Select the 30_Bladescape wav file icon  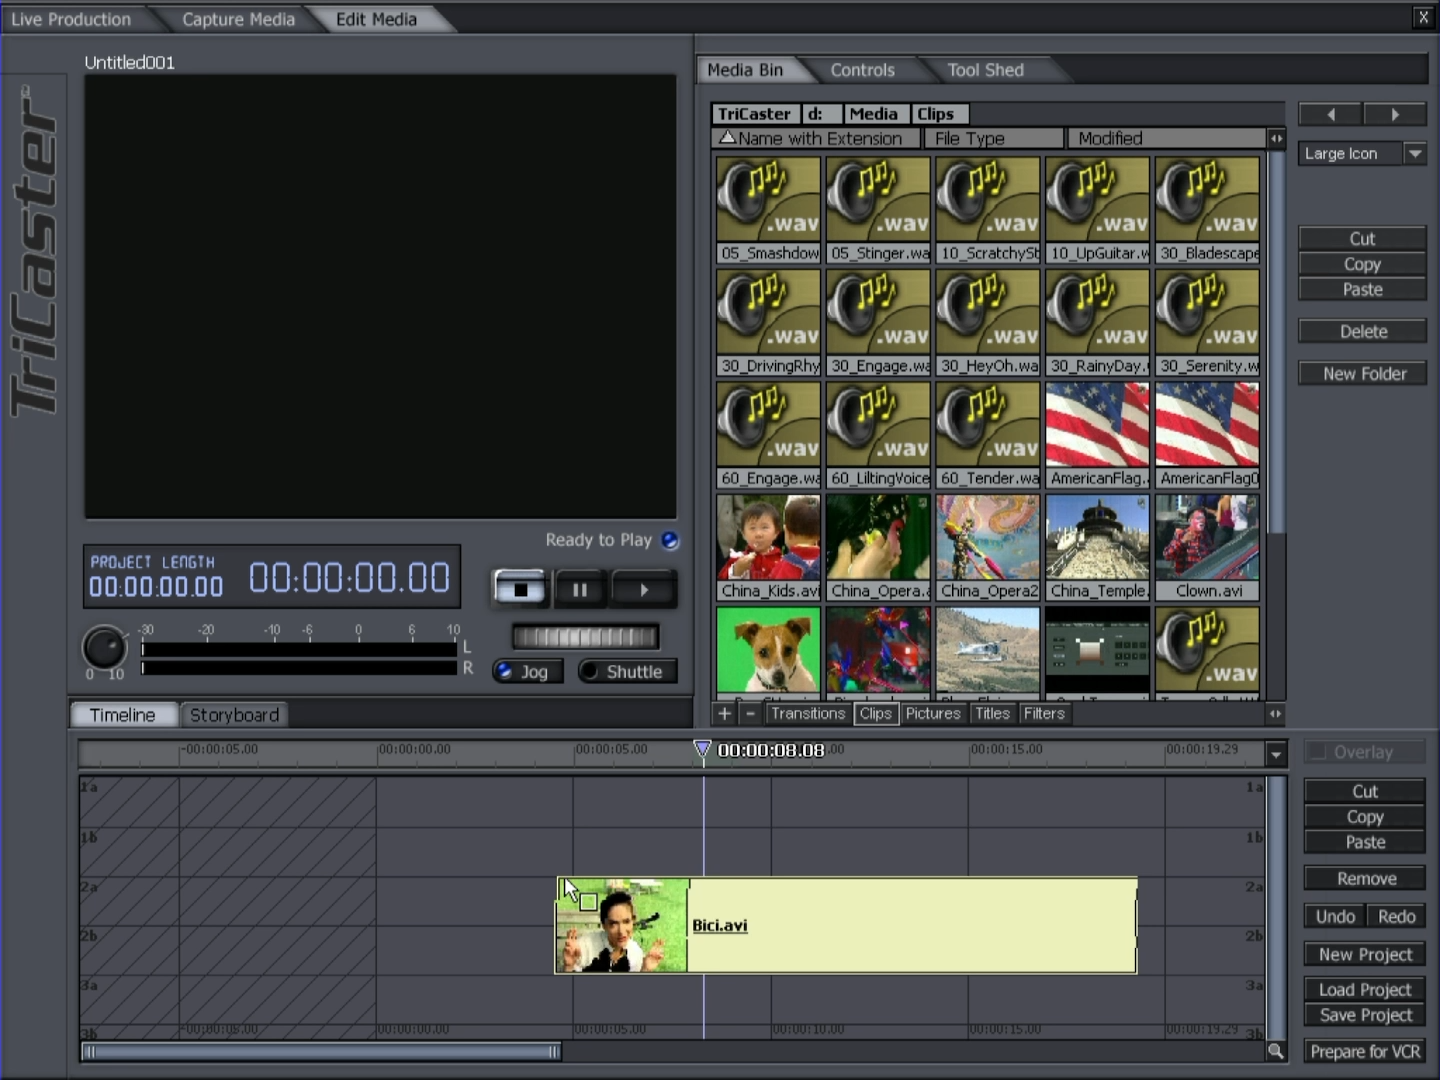pyautogui.click(x=1208, y=209)
